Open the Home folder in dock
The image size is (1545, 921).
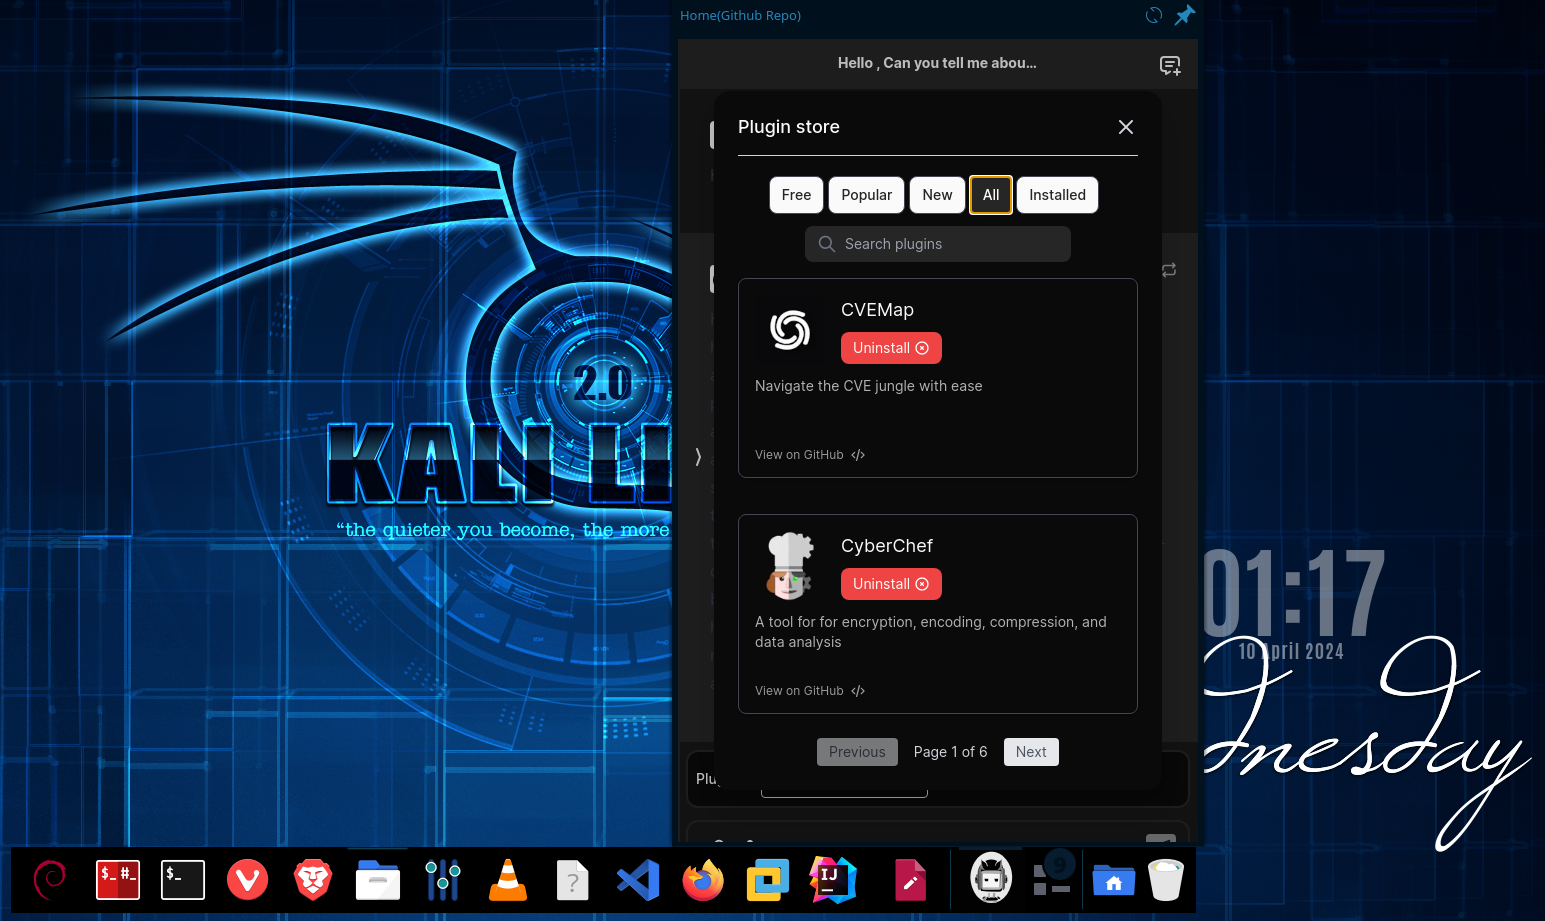point(1114,880)
